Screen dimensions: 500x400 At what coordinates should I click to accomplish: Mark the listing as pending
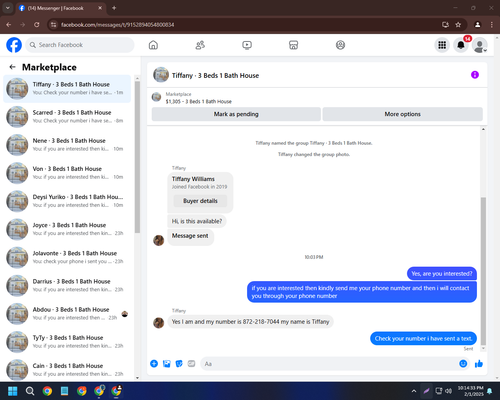click(236, 114)
